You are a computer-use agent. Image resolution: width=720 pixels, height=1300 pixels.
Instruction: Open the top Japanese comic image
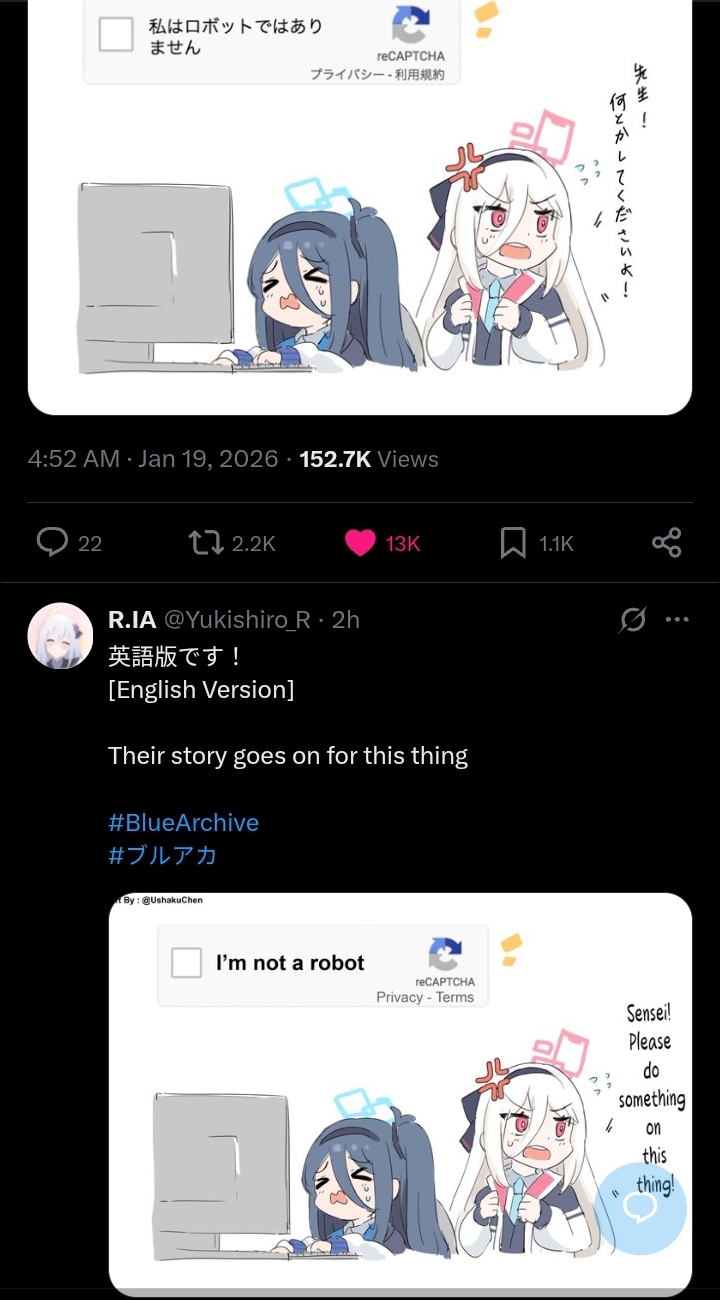click(x=360, y=207)
